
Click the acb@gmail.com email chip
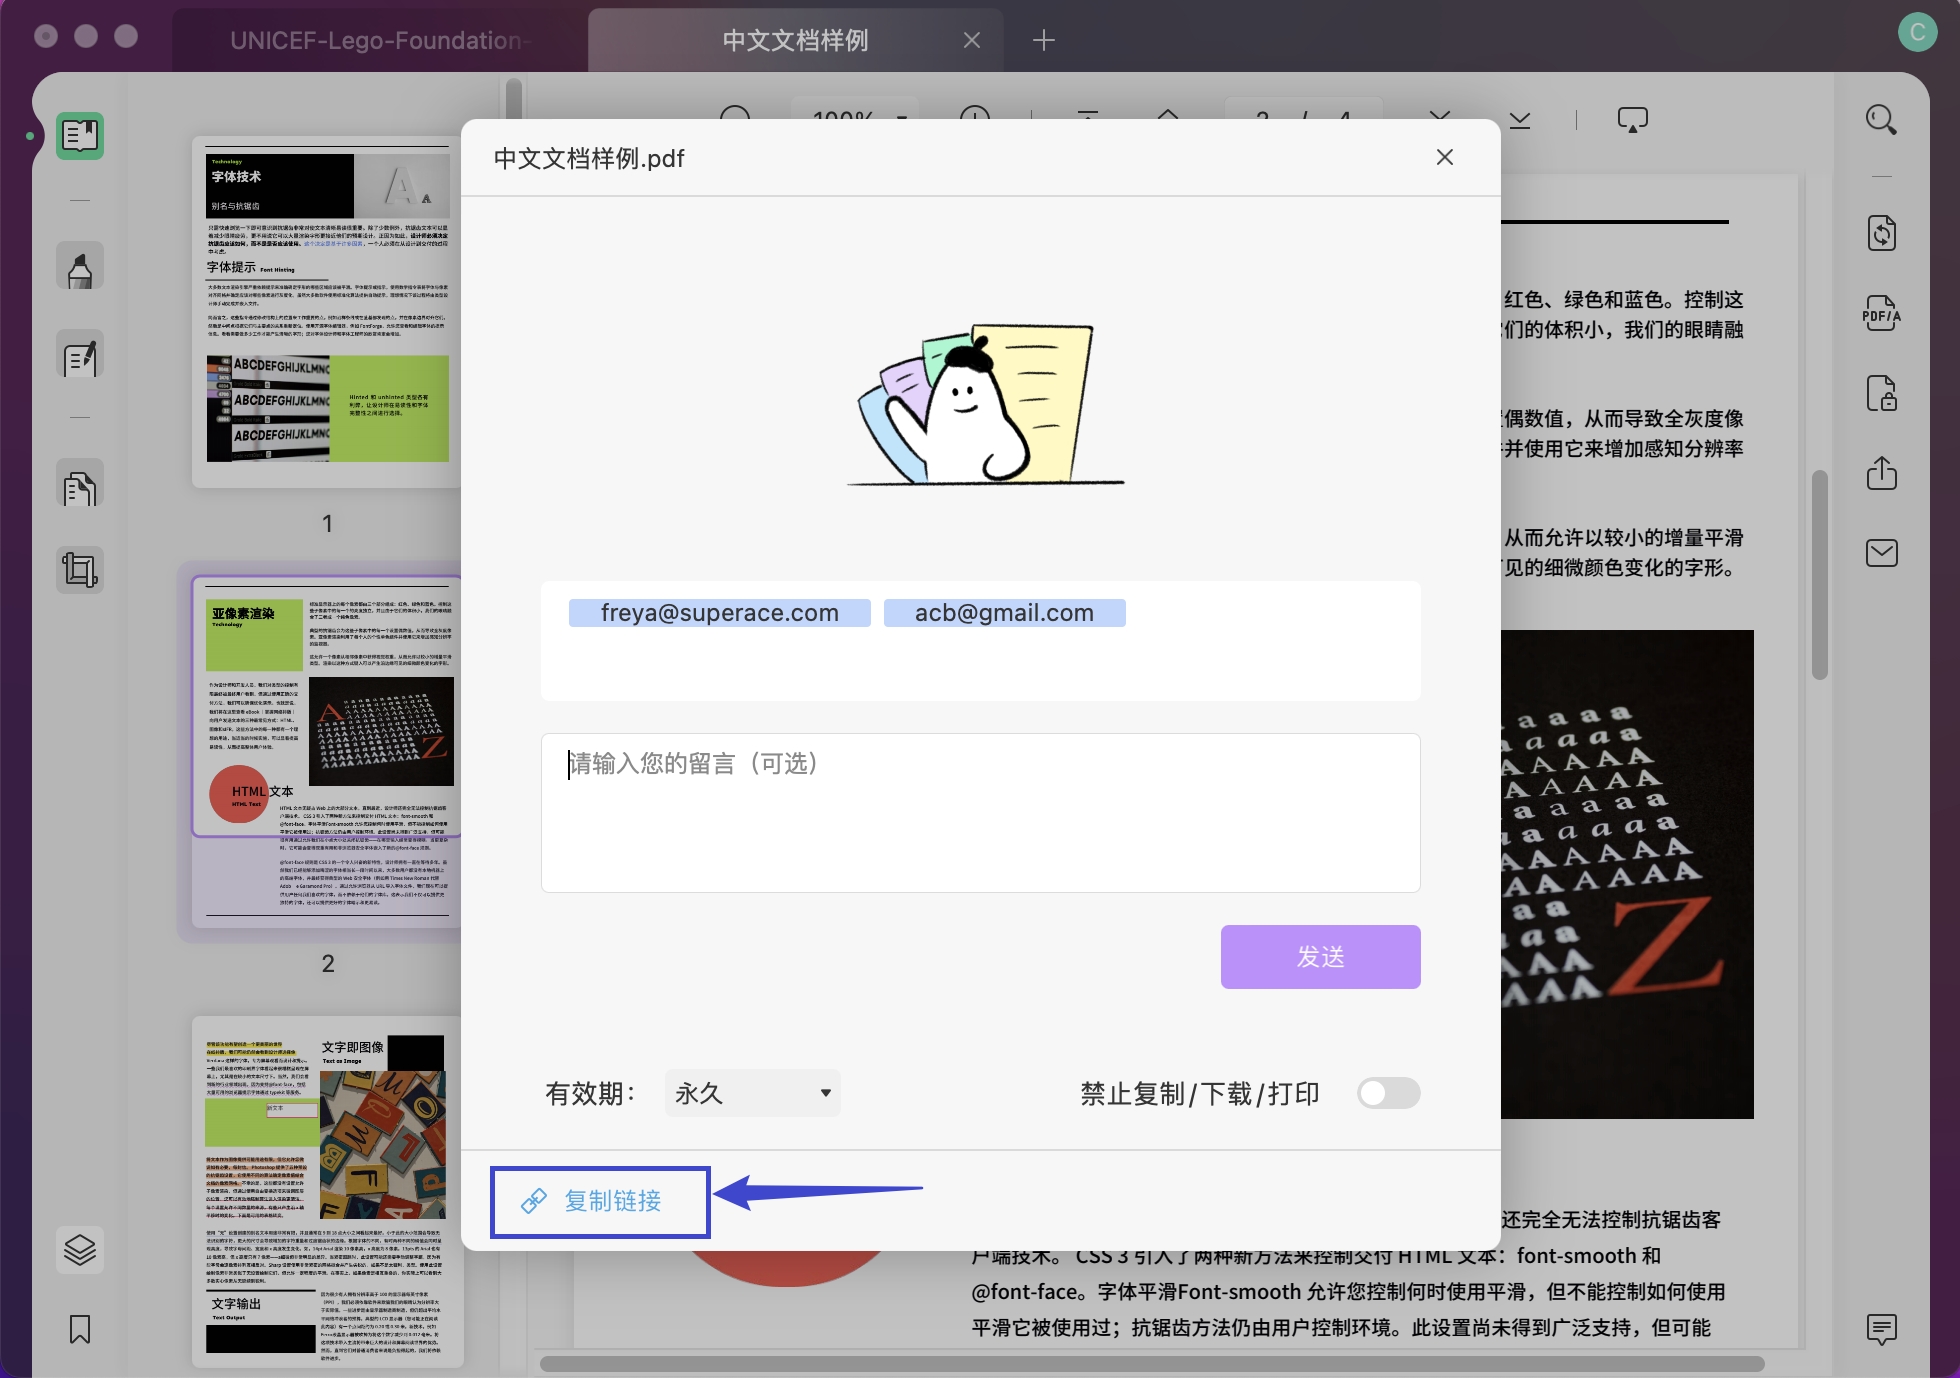(1004, 613)
